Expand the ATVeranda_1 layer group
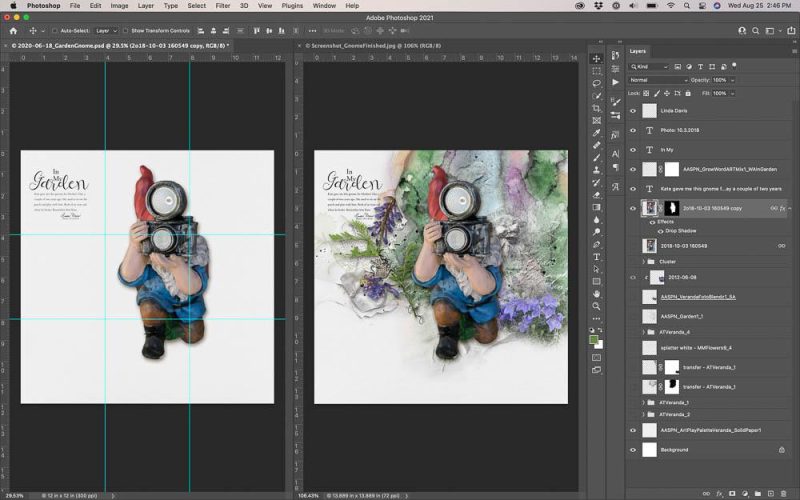The image size is (800, 500). tap(644, 403)
